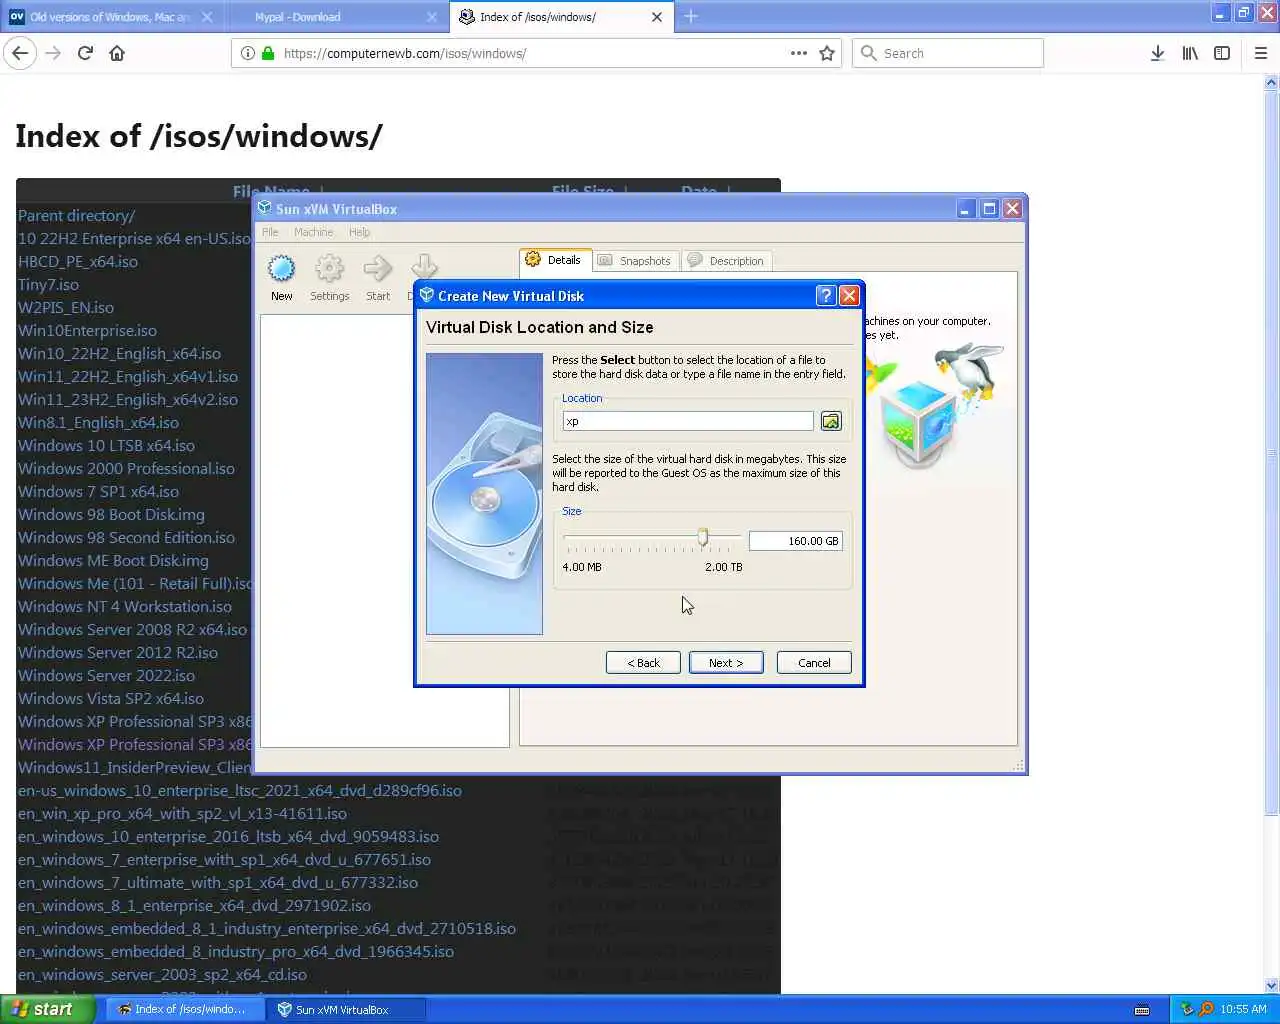The height and width of the screenshot is (1024, 1280).
Task: Close the 'Mypal - Download' tab
Action: click(432, 17)
